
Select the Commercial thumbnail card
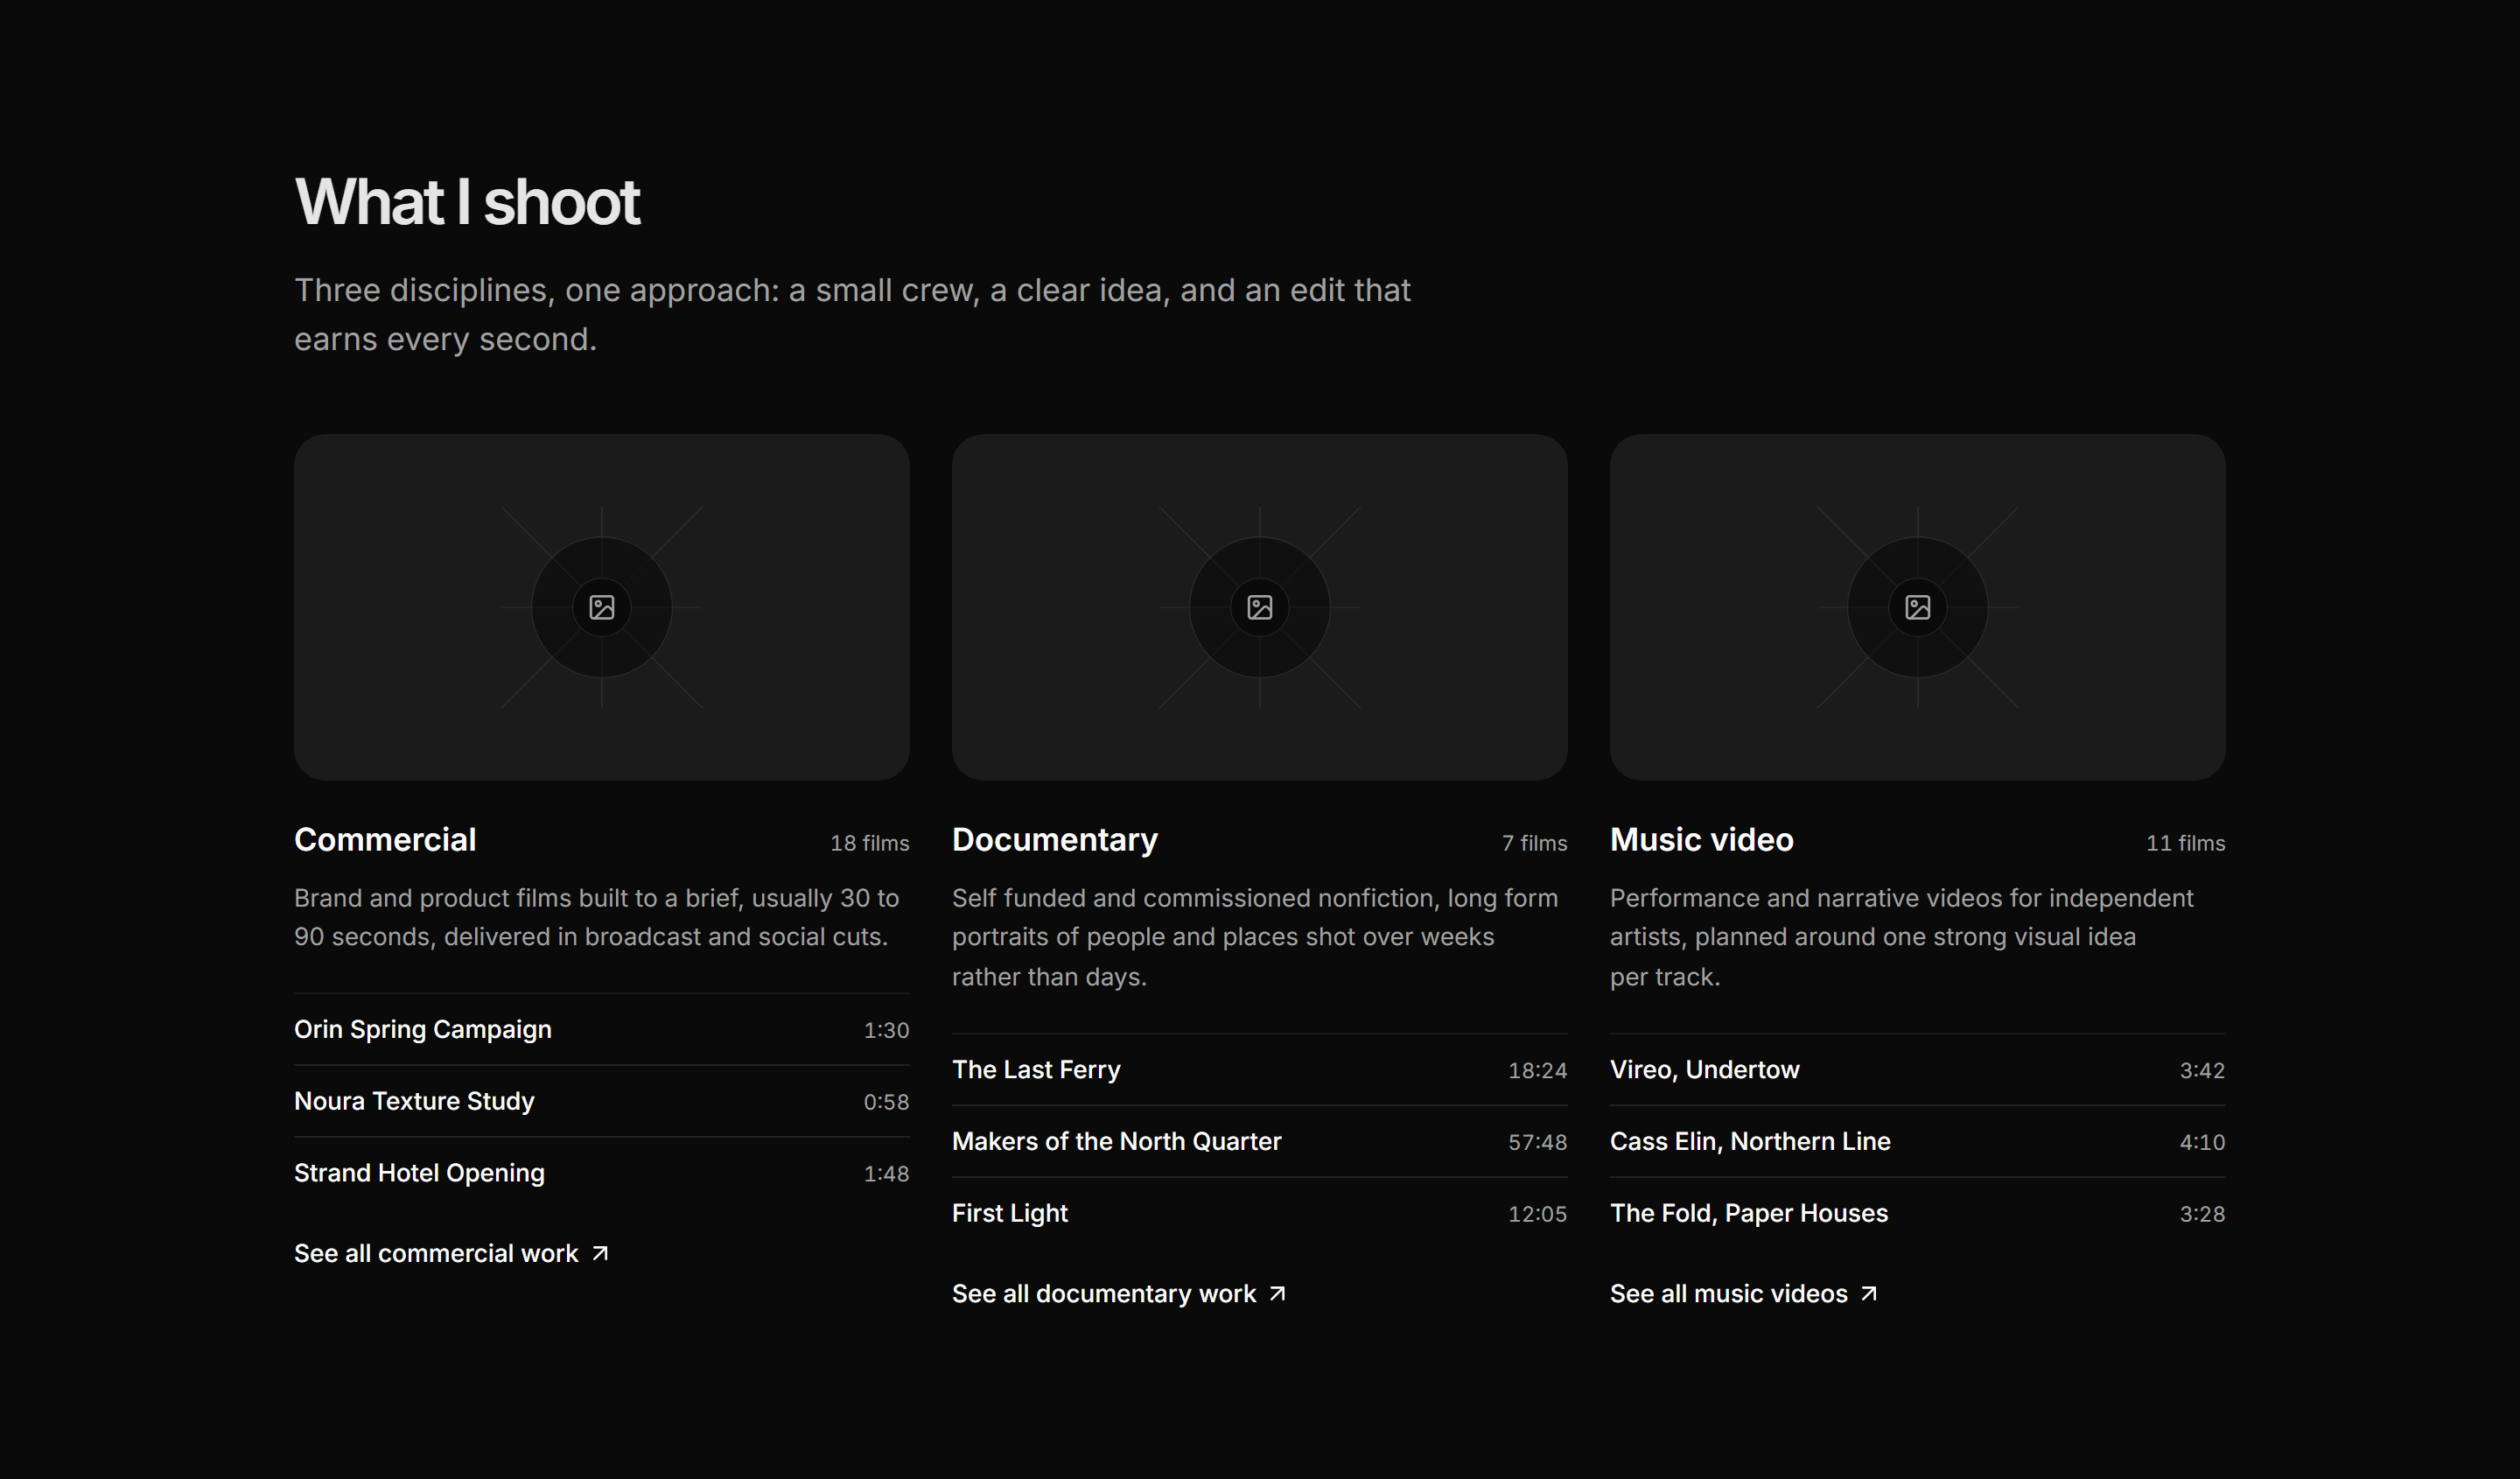pyautogui.click(x=601, y=607)
